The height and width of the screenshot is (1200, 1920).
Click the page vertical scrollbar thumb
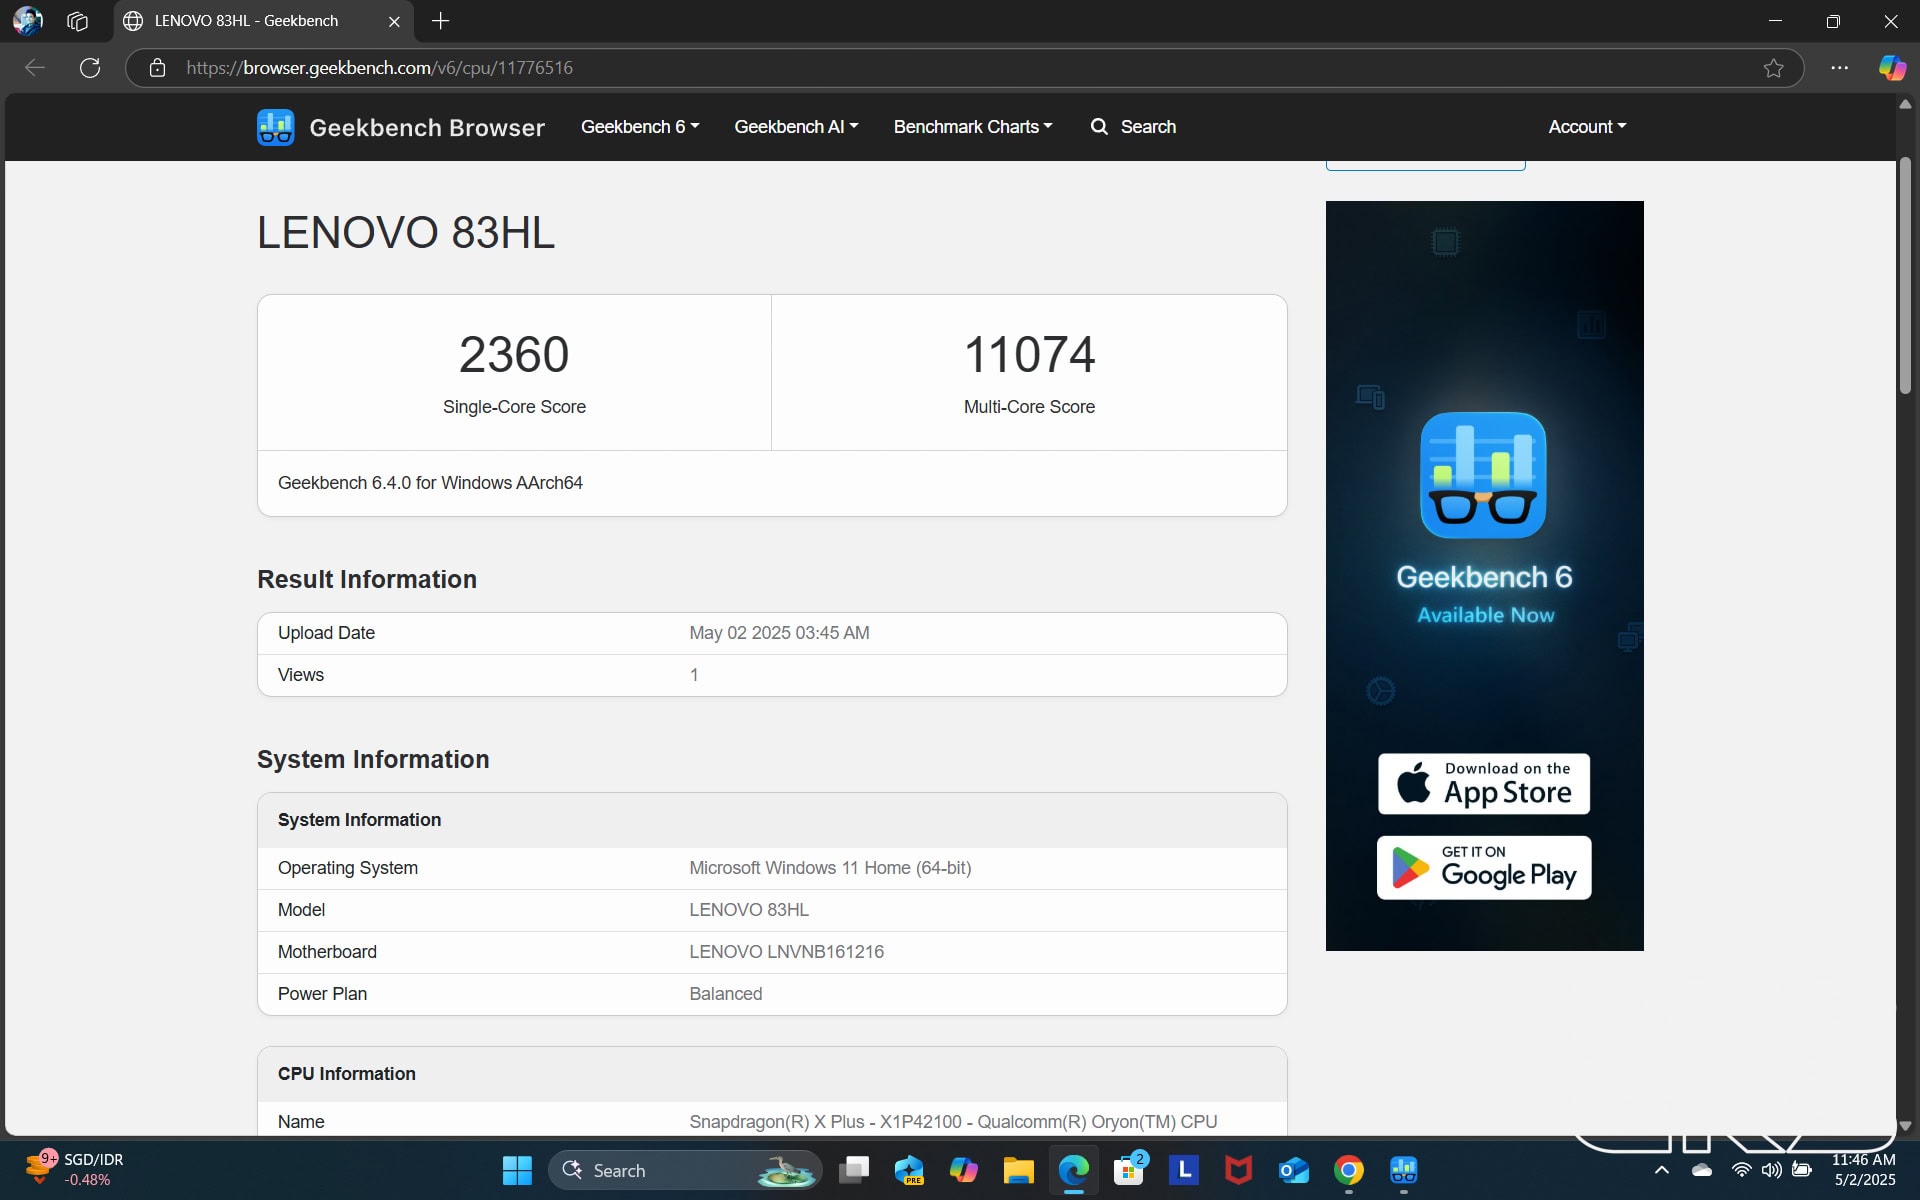[x=1905, y=275]
